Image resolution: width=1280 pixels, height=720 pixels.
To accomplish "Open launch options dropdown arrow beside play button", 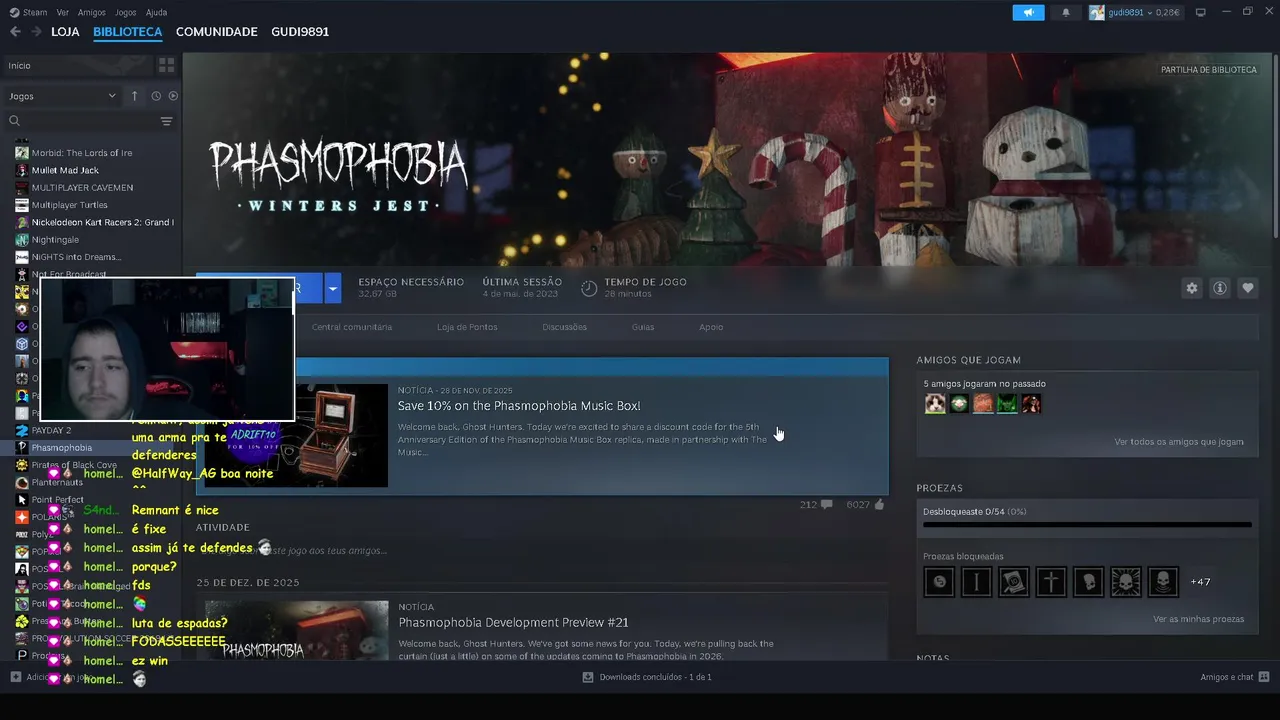I will [x=333, y=288].
